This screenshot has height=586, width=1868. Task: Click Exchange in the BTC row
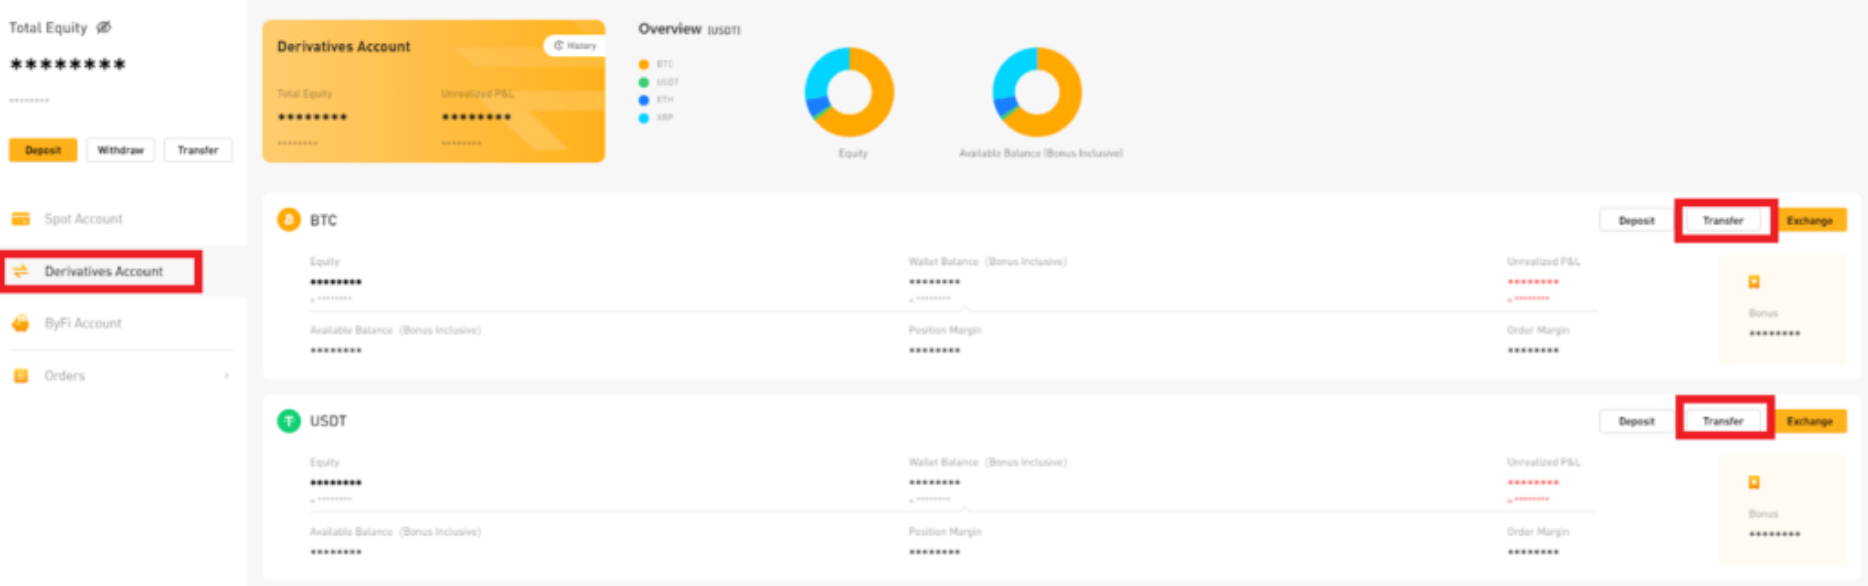click(x=1810, y=220)
